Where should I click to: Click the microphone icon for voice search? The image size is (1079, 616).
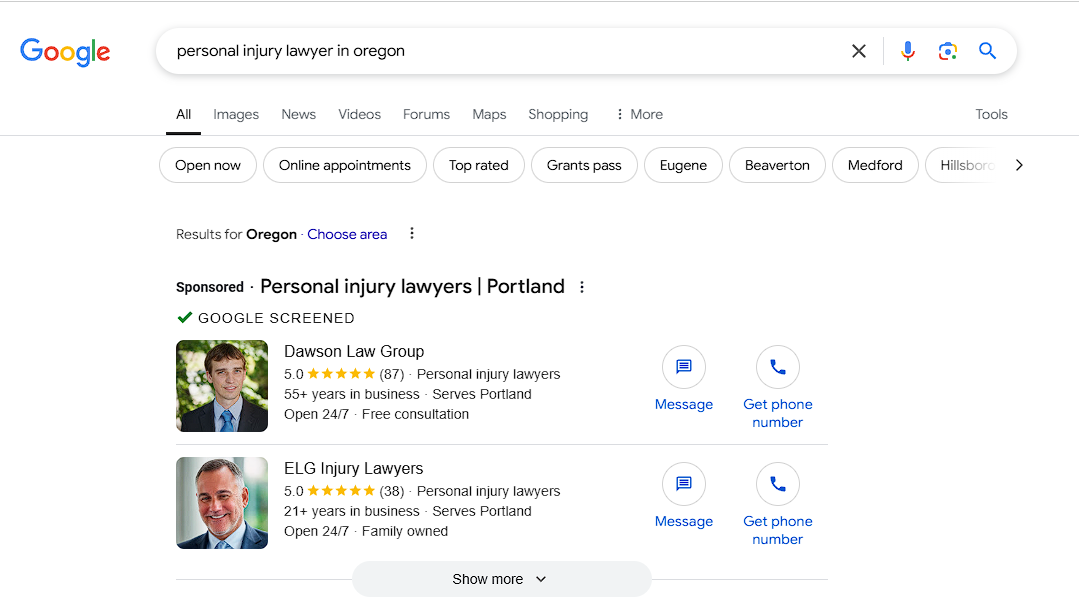(x=907, y=50)
